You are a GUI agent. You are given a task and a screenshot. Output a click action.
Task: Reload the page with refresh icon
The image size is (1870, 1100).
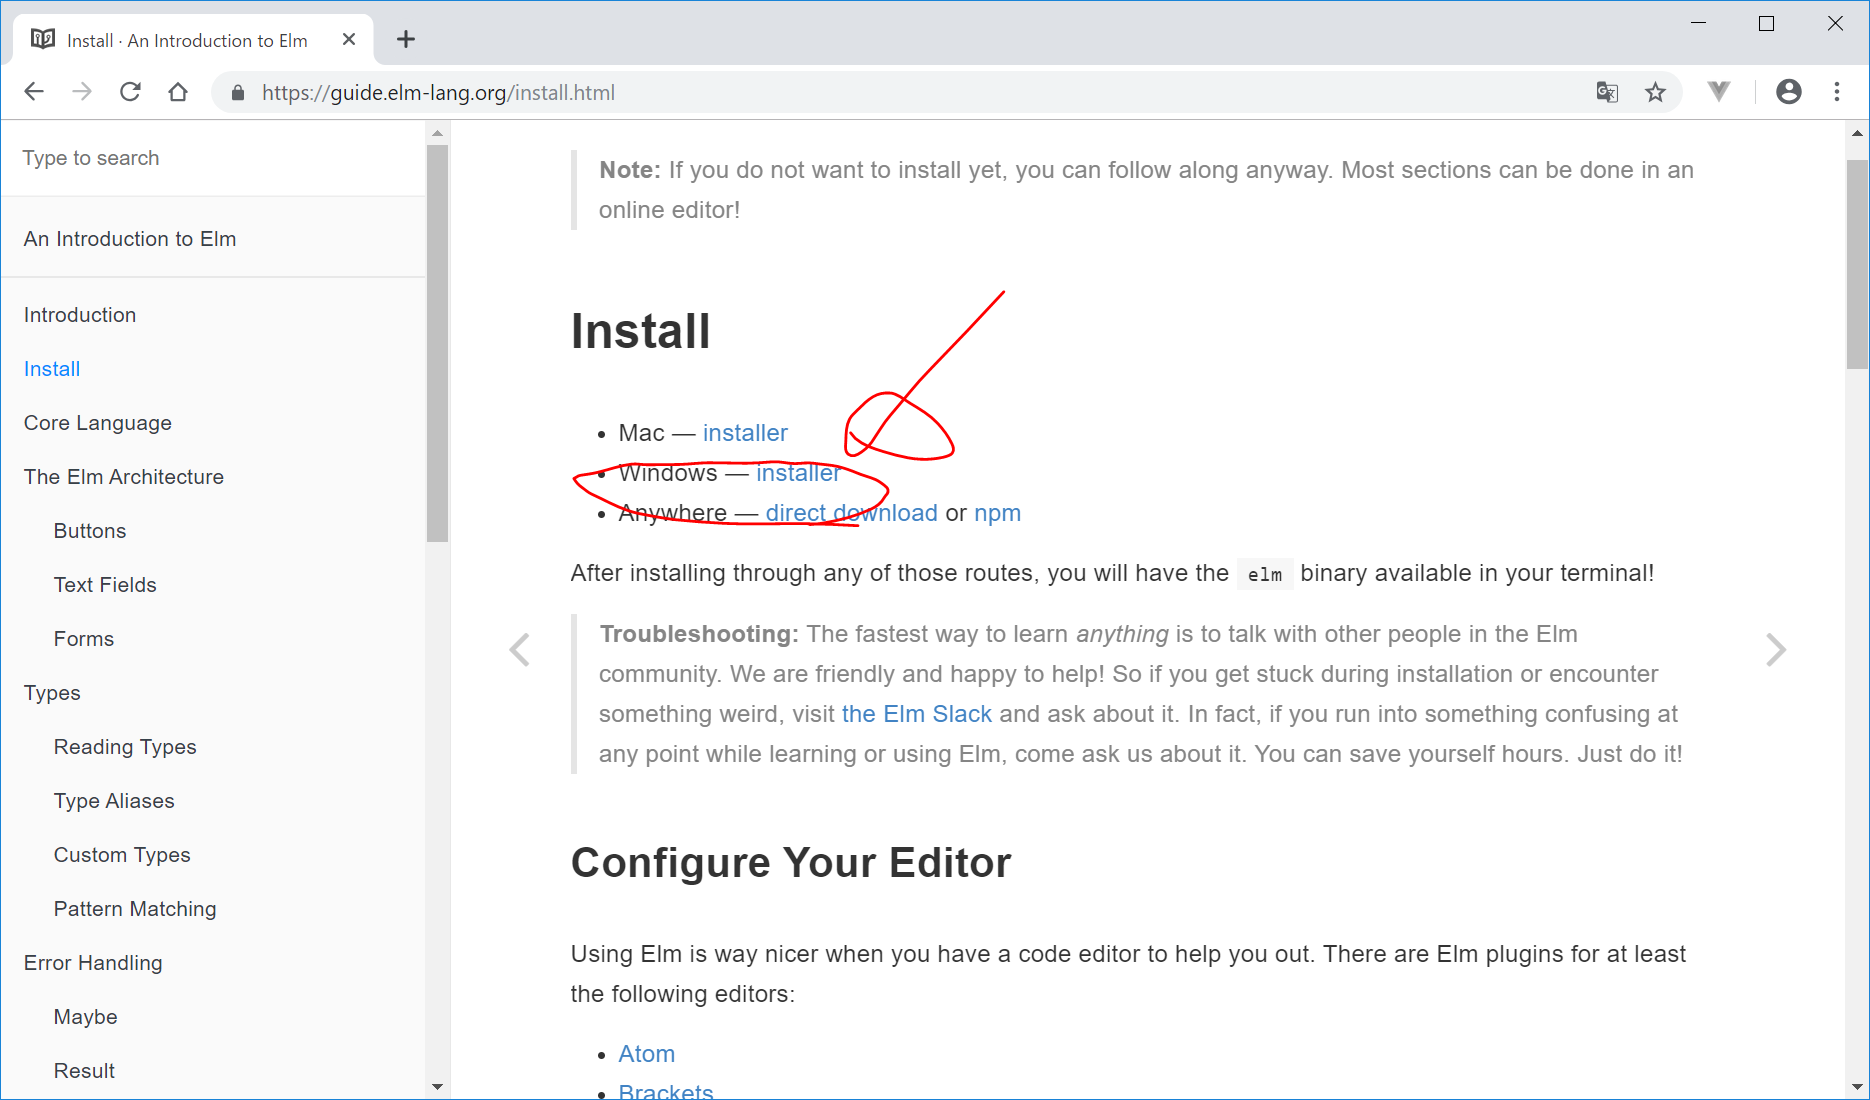(130, 92)
